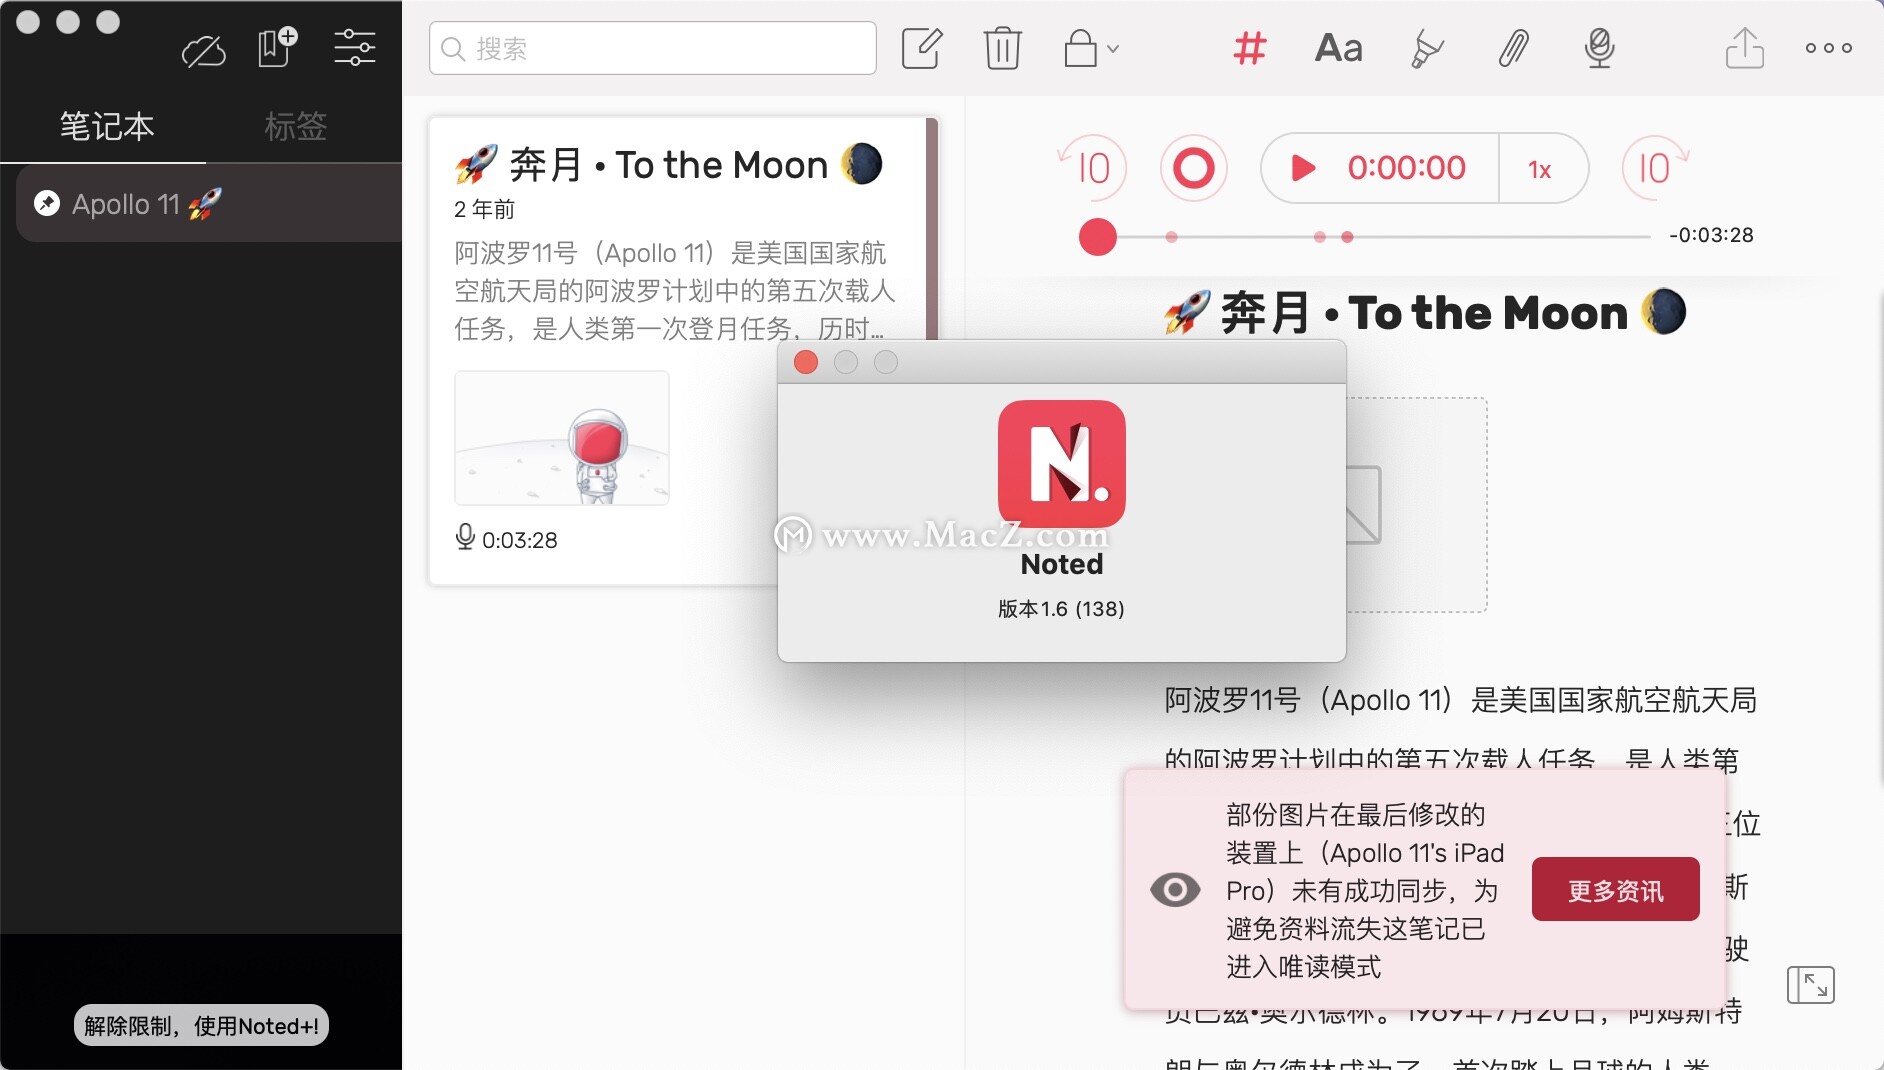Image resolution: width=1884 pixels, height=1070 pixels.
Task: Click the -0:03:28 remaining time label
Action: click(1711, 235)
